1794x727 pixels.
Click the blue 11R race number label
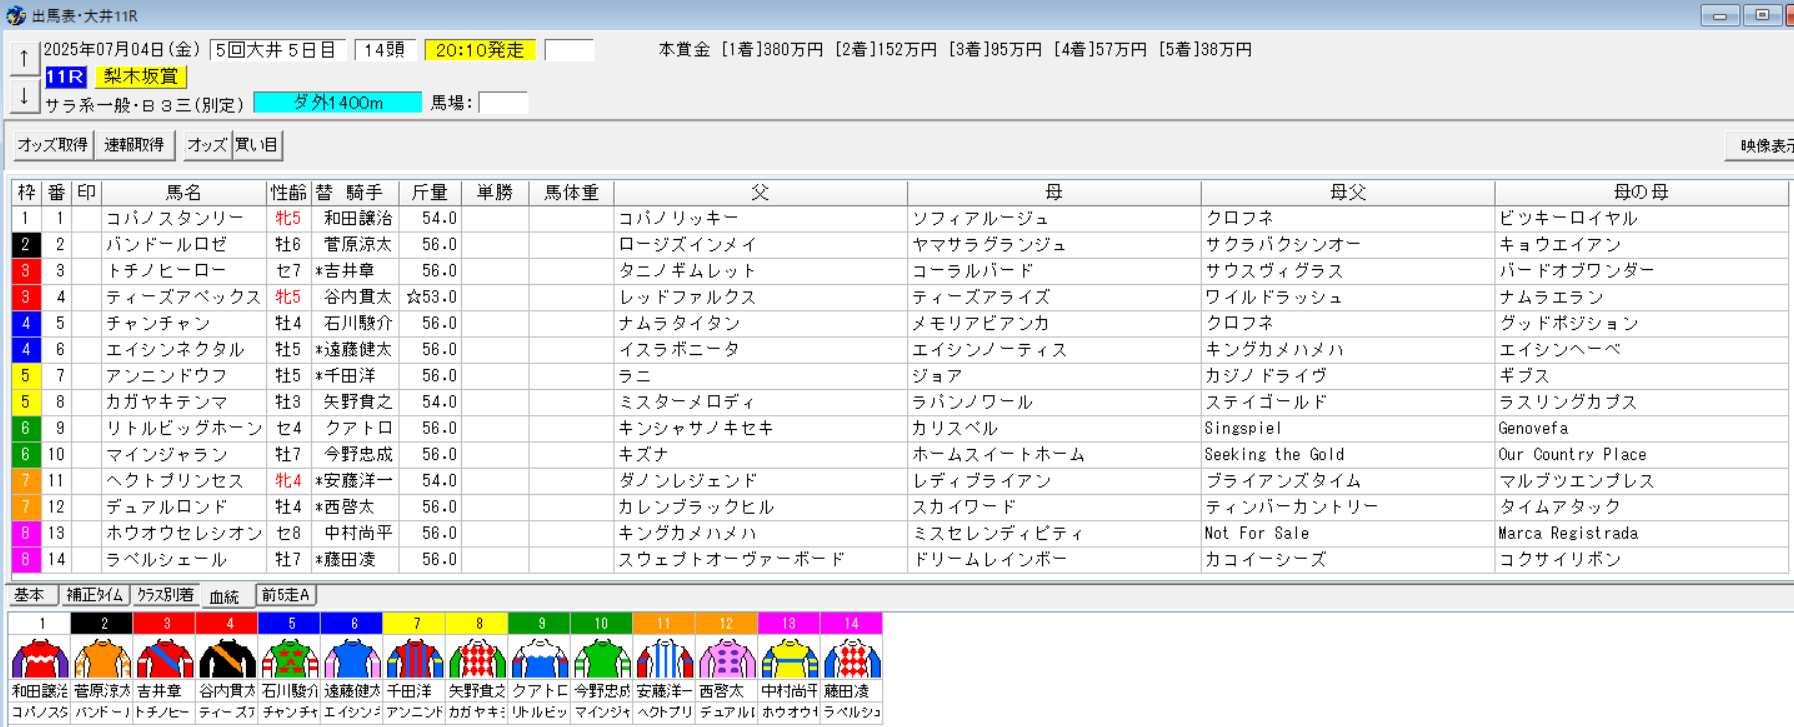pyautogui.click(x=66, y=76)
